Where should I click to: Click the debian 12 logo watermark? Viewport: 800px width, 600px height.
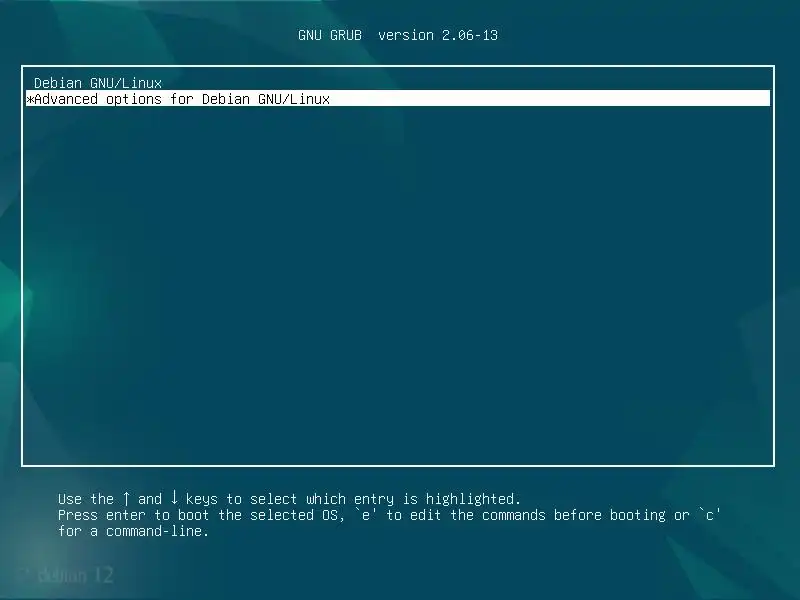[x=66, y=575]
